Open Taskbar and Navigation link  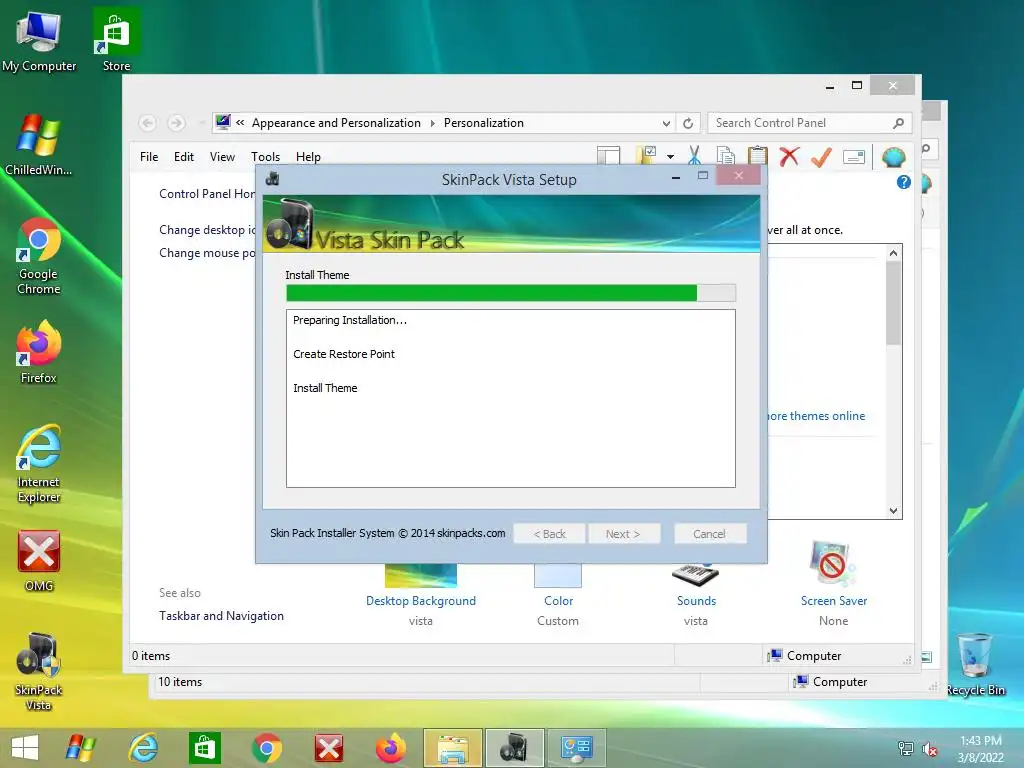pyautogui.click(x=221, y=616)
